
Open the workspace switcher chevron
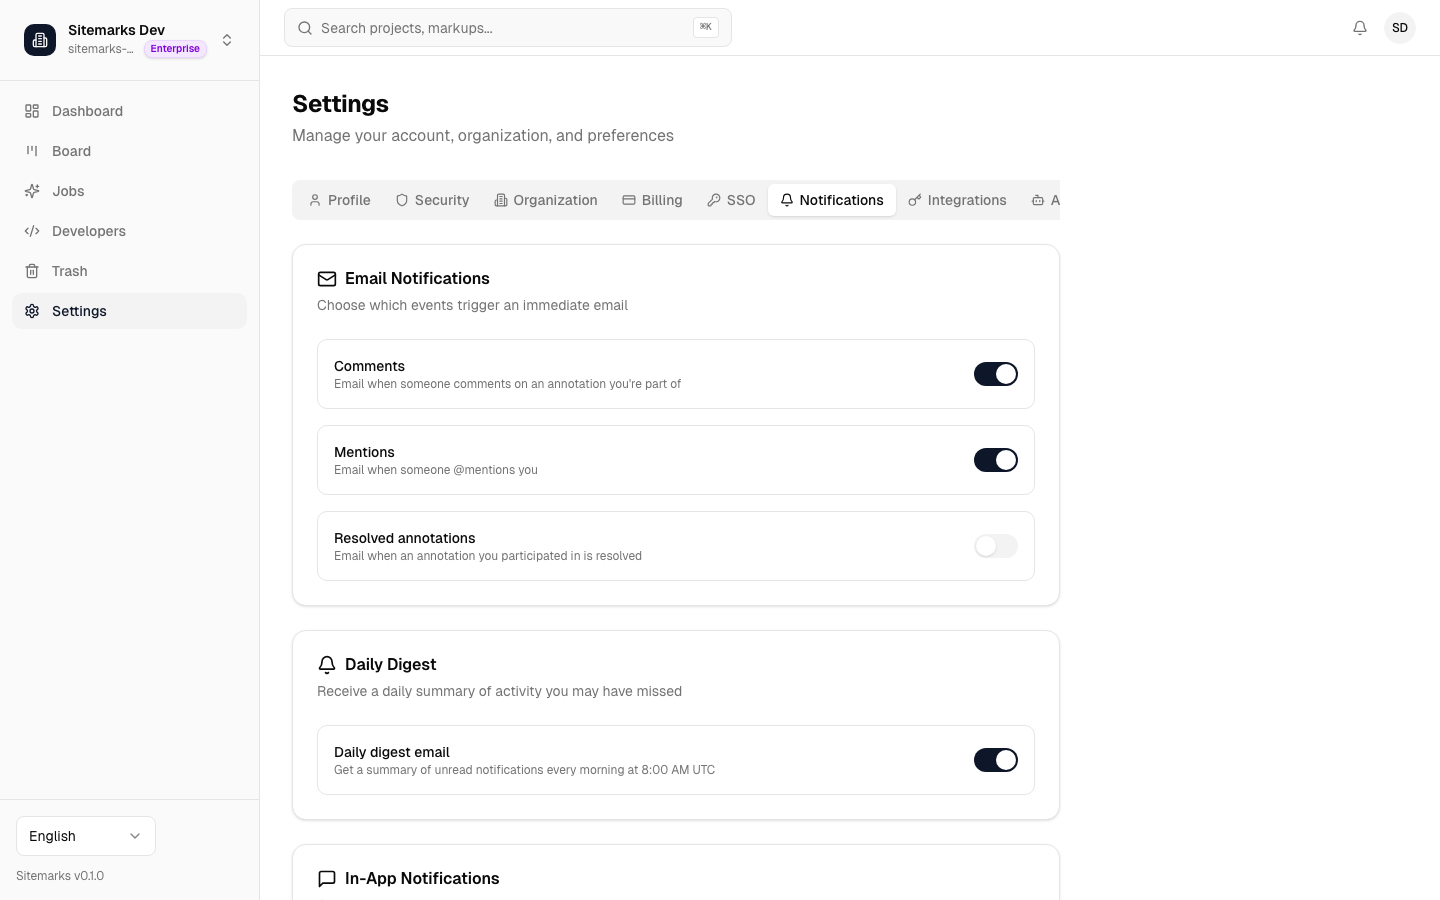227,40
